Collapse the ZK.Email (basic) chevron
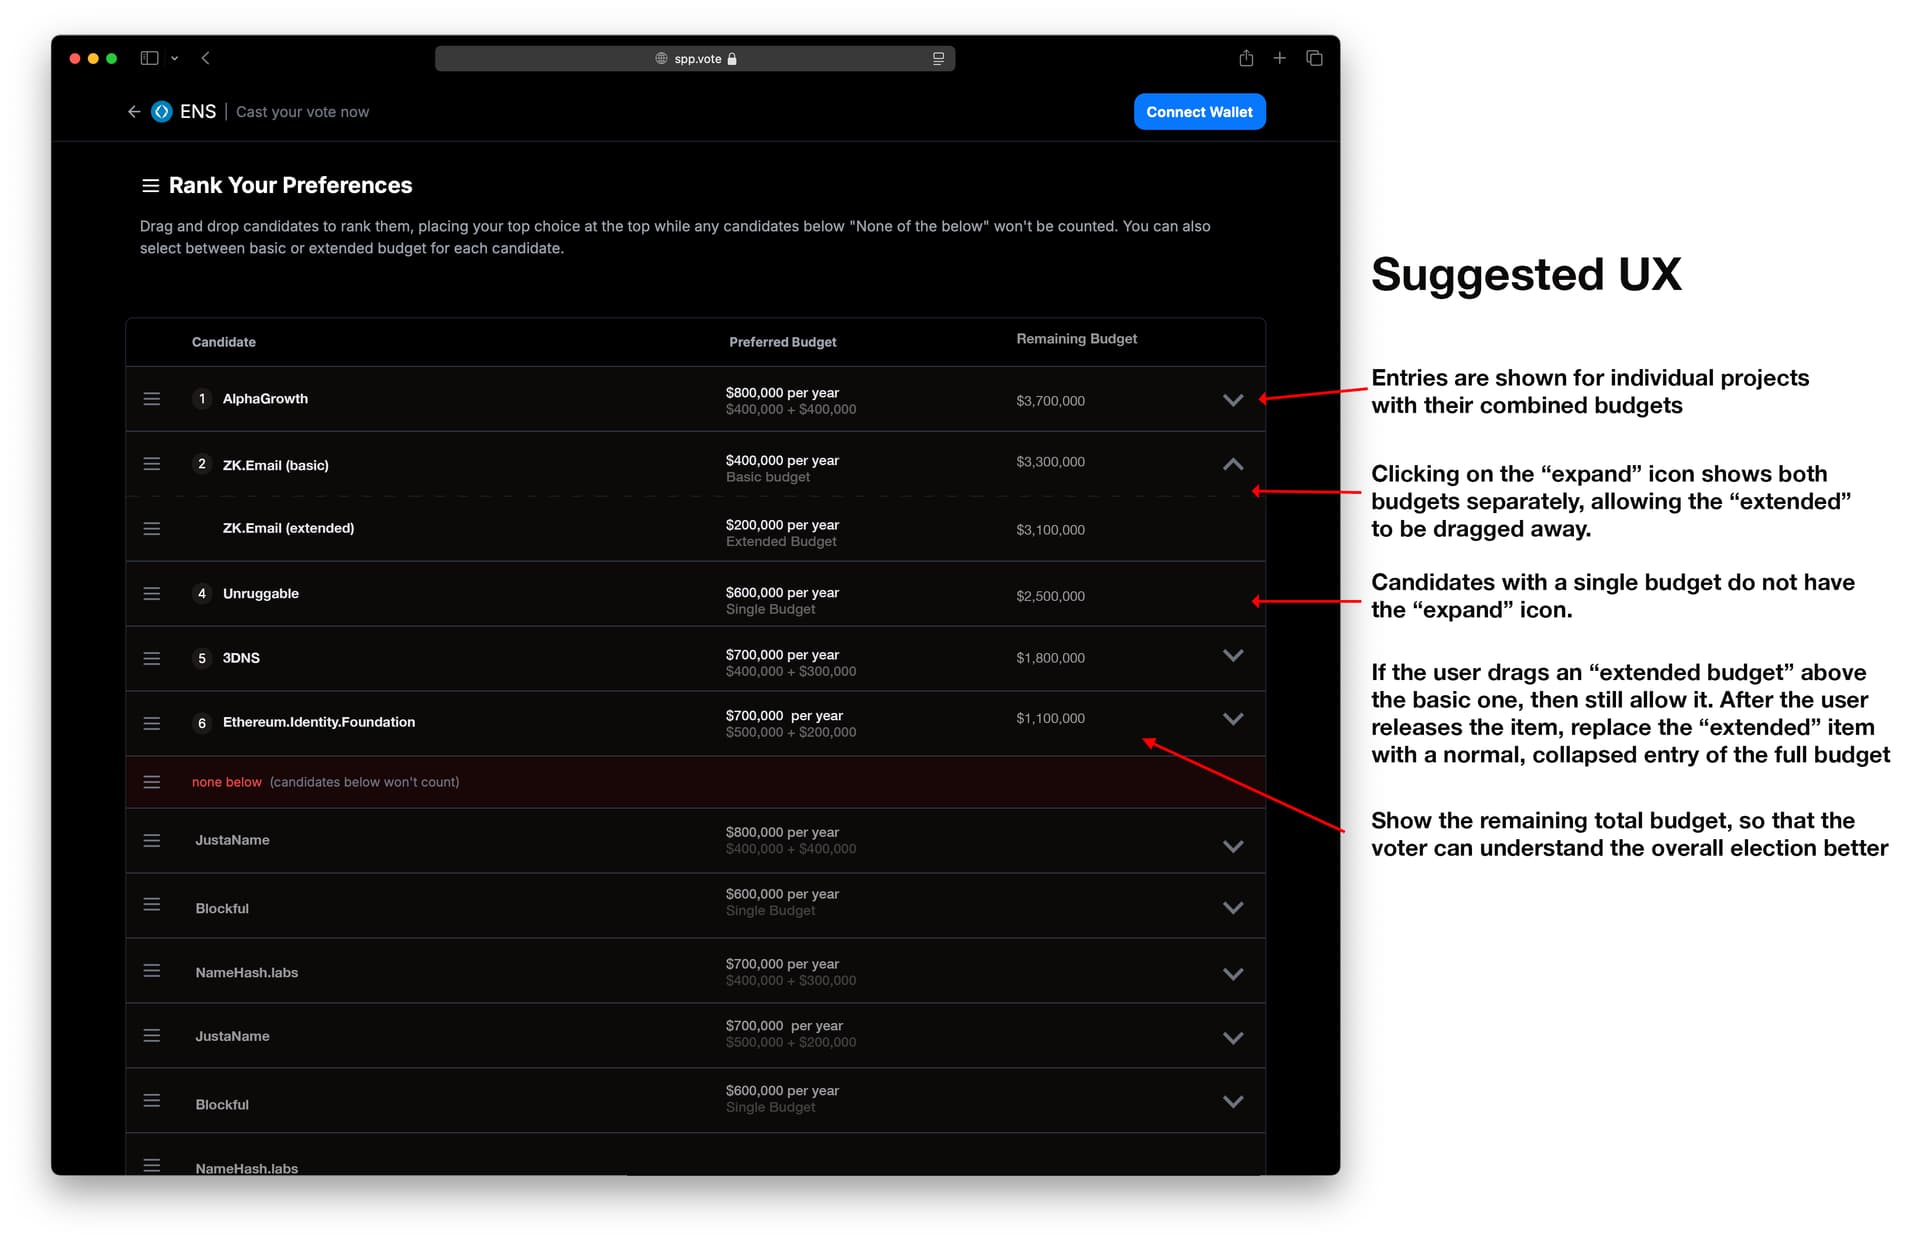This screenshot has width=1920, height=1243. click(1233, 464)
